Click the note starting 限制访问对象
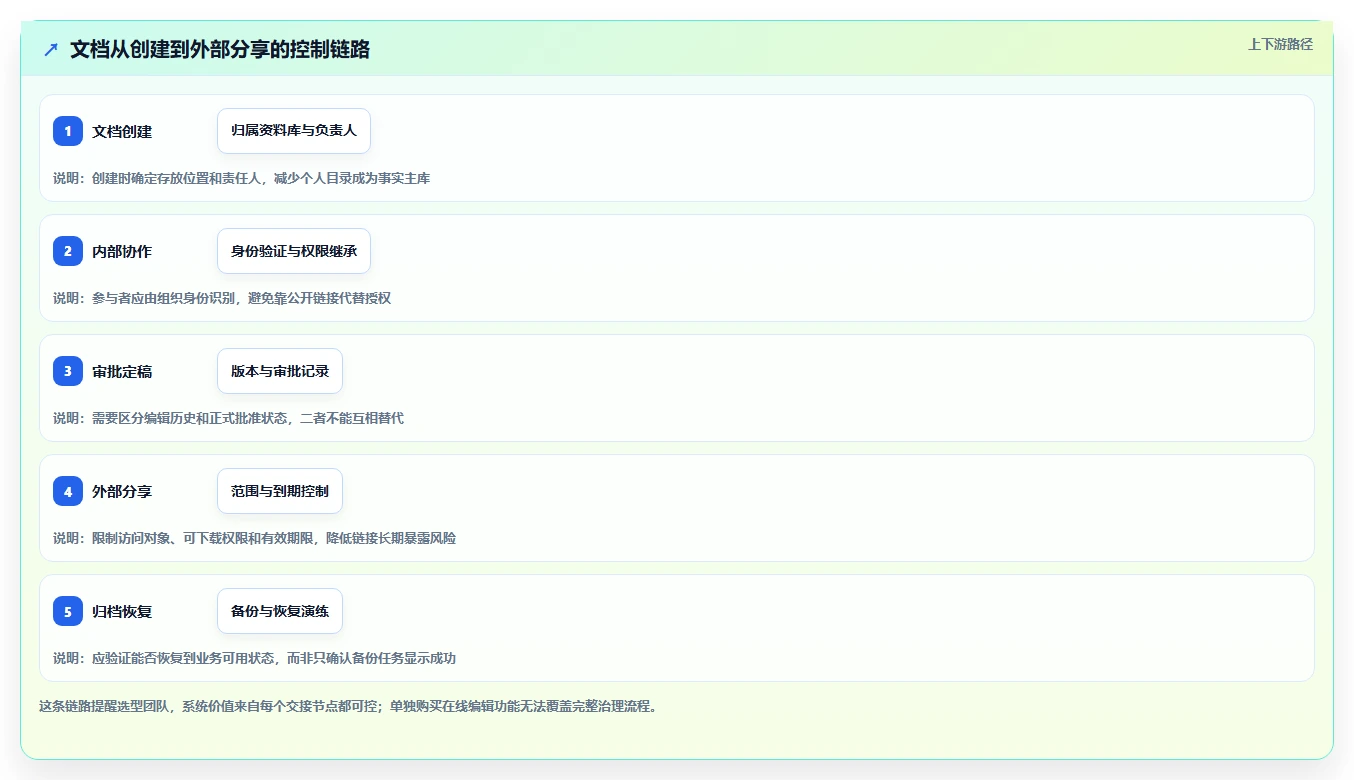 pos(255,538)
